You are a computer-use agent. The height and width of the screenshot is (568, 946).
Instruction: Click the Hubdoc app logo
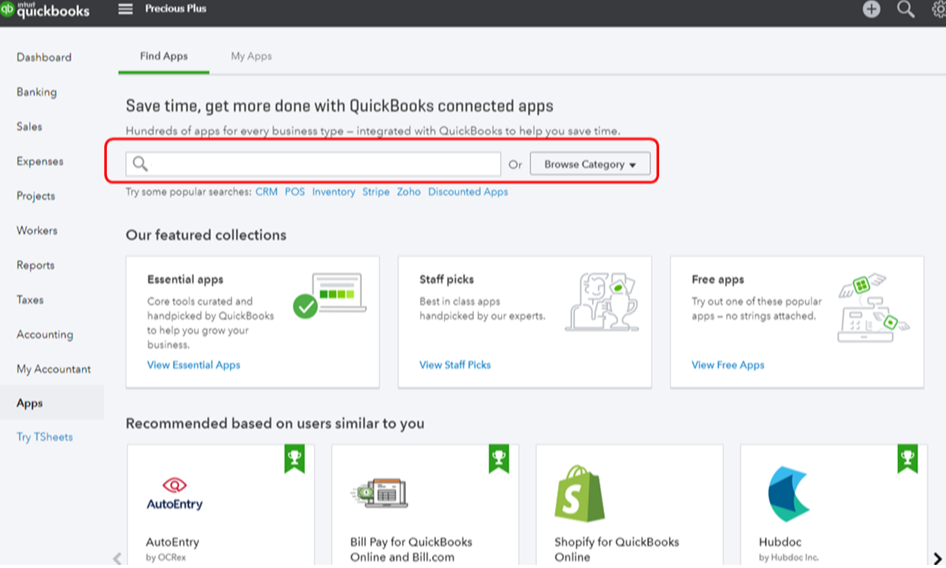[787, 494]
